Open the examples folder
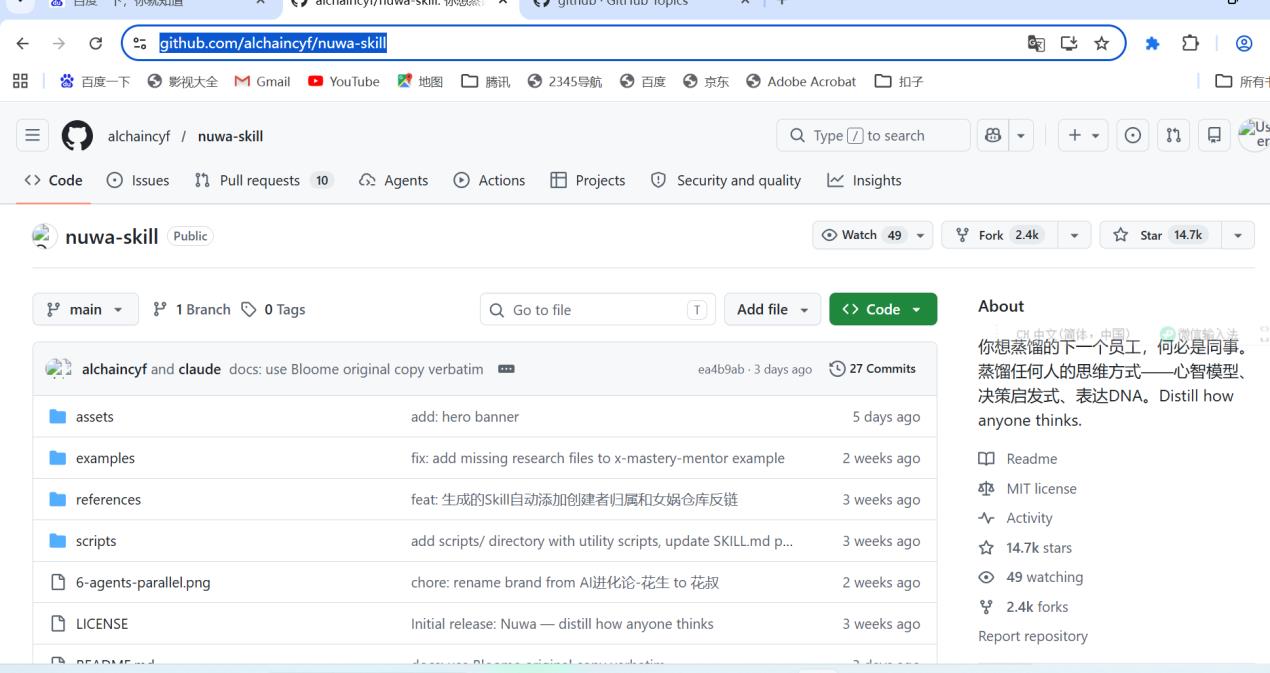Viewport: 1270px width, 673px height. click(105, 458)
